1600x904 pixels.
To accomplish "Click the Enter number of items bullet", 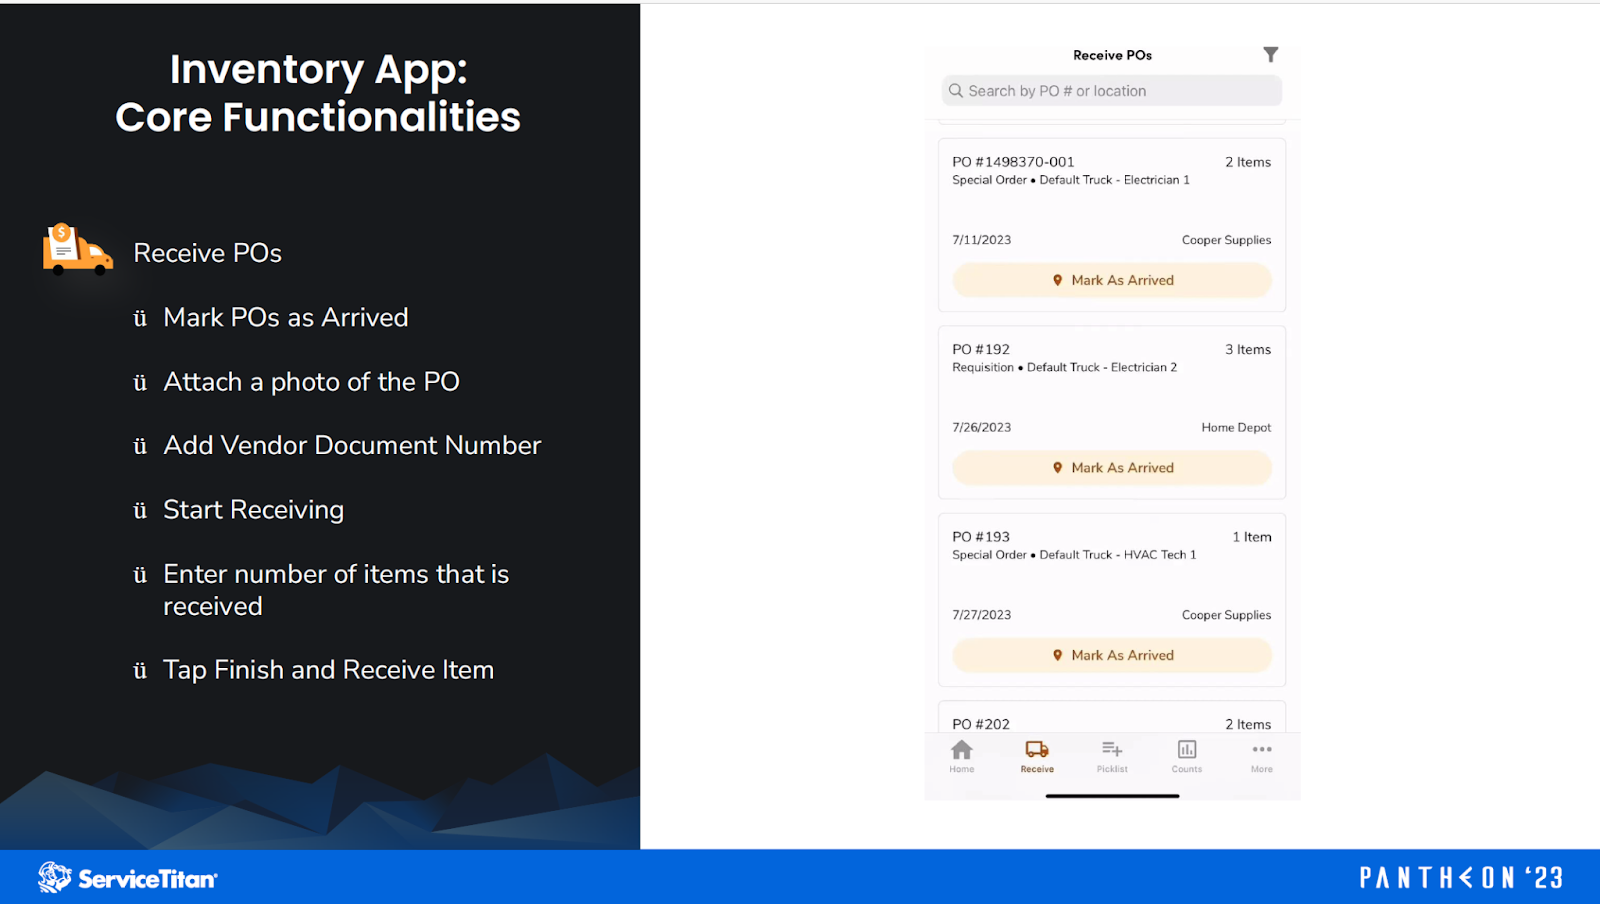I will (336, 590).
